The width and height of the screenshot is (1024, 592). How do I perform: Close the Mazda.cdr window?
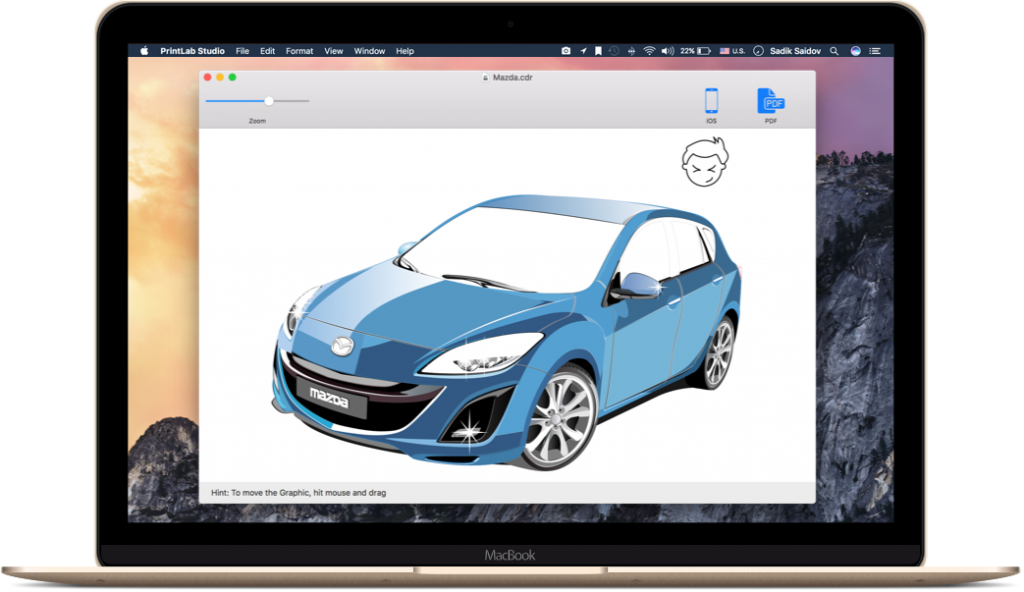tap(208, 77)
